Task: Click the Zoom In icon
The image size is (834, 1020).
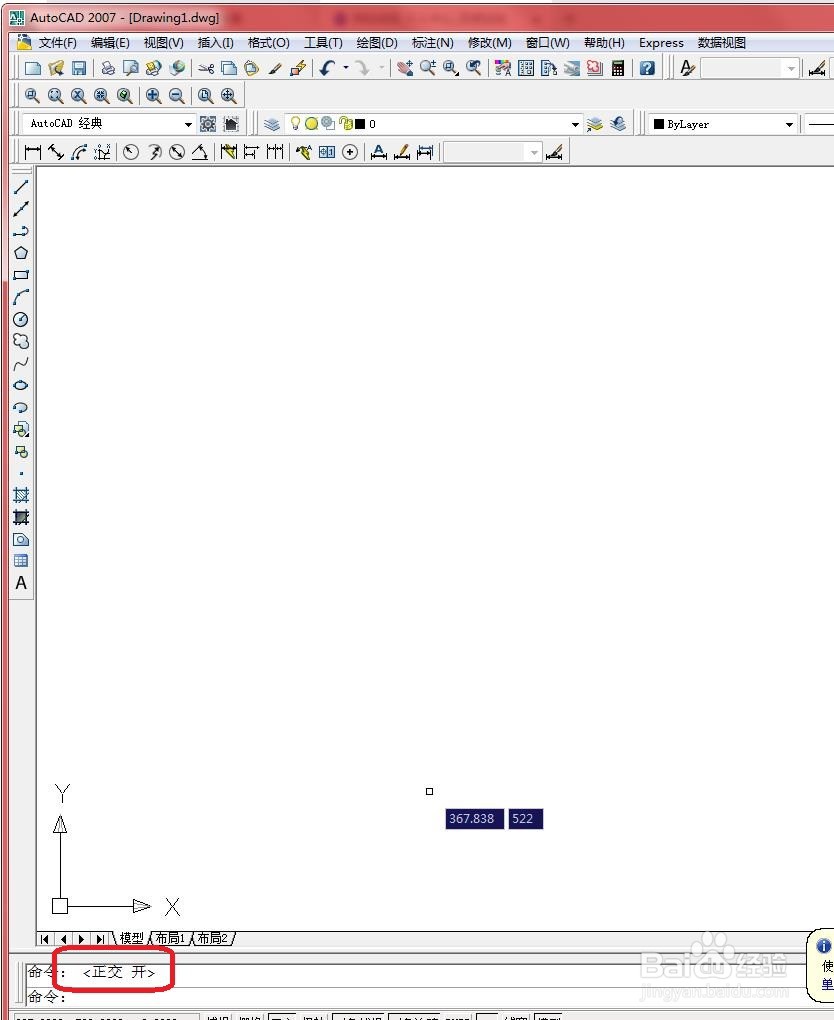Action: coord(154,96)
